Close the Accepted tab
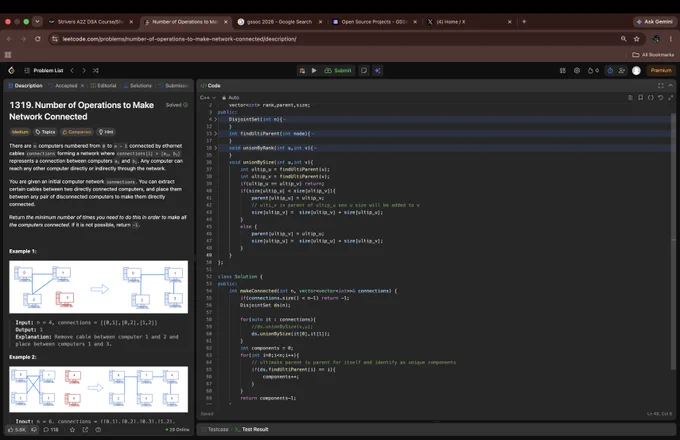The width and height of the screenshot is (680, 440). [82, 85]
